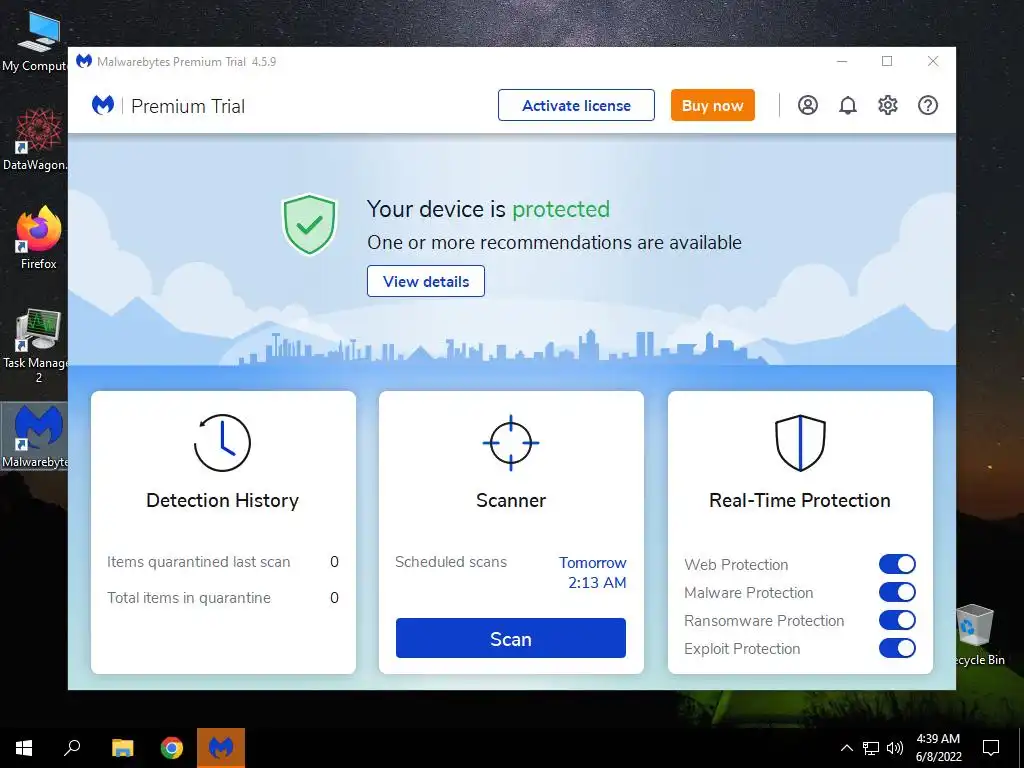Toggle Web Protection off
Screen dimensions: 1024x768
tap(897, 564)
